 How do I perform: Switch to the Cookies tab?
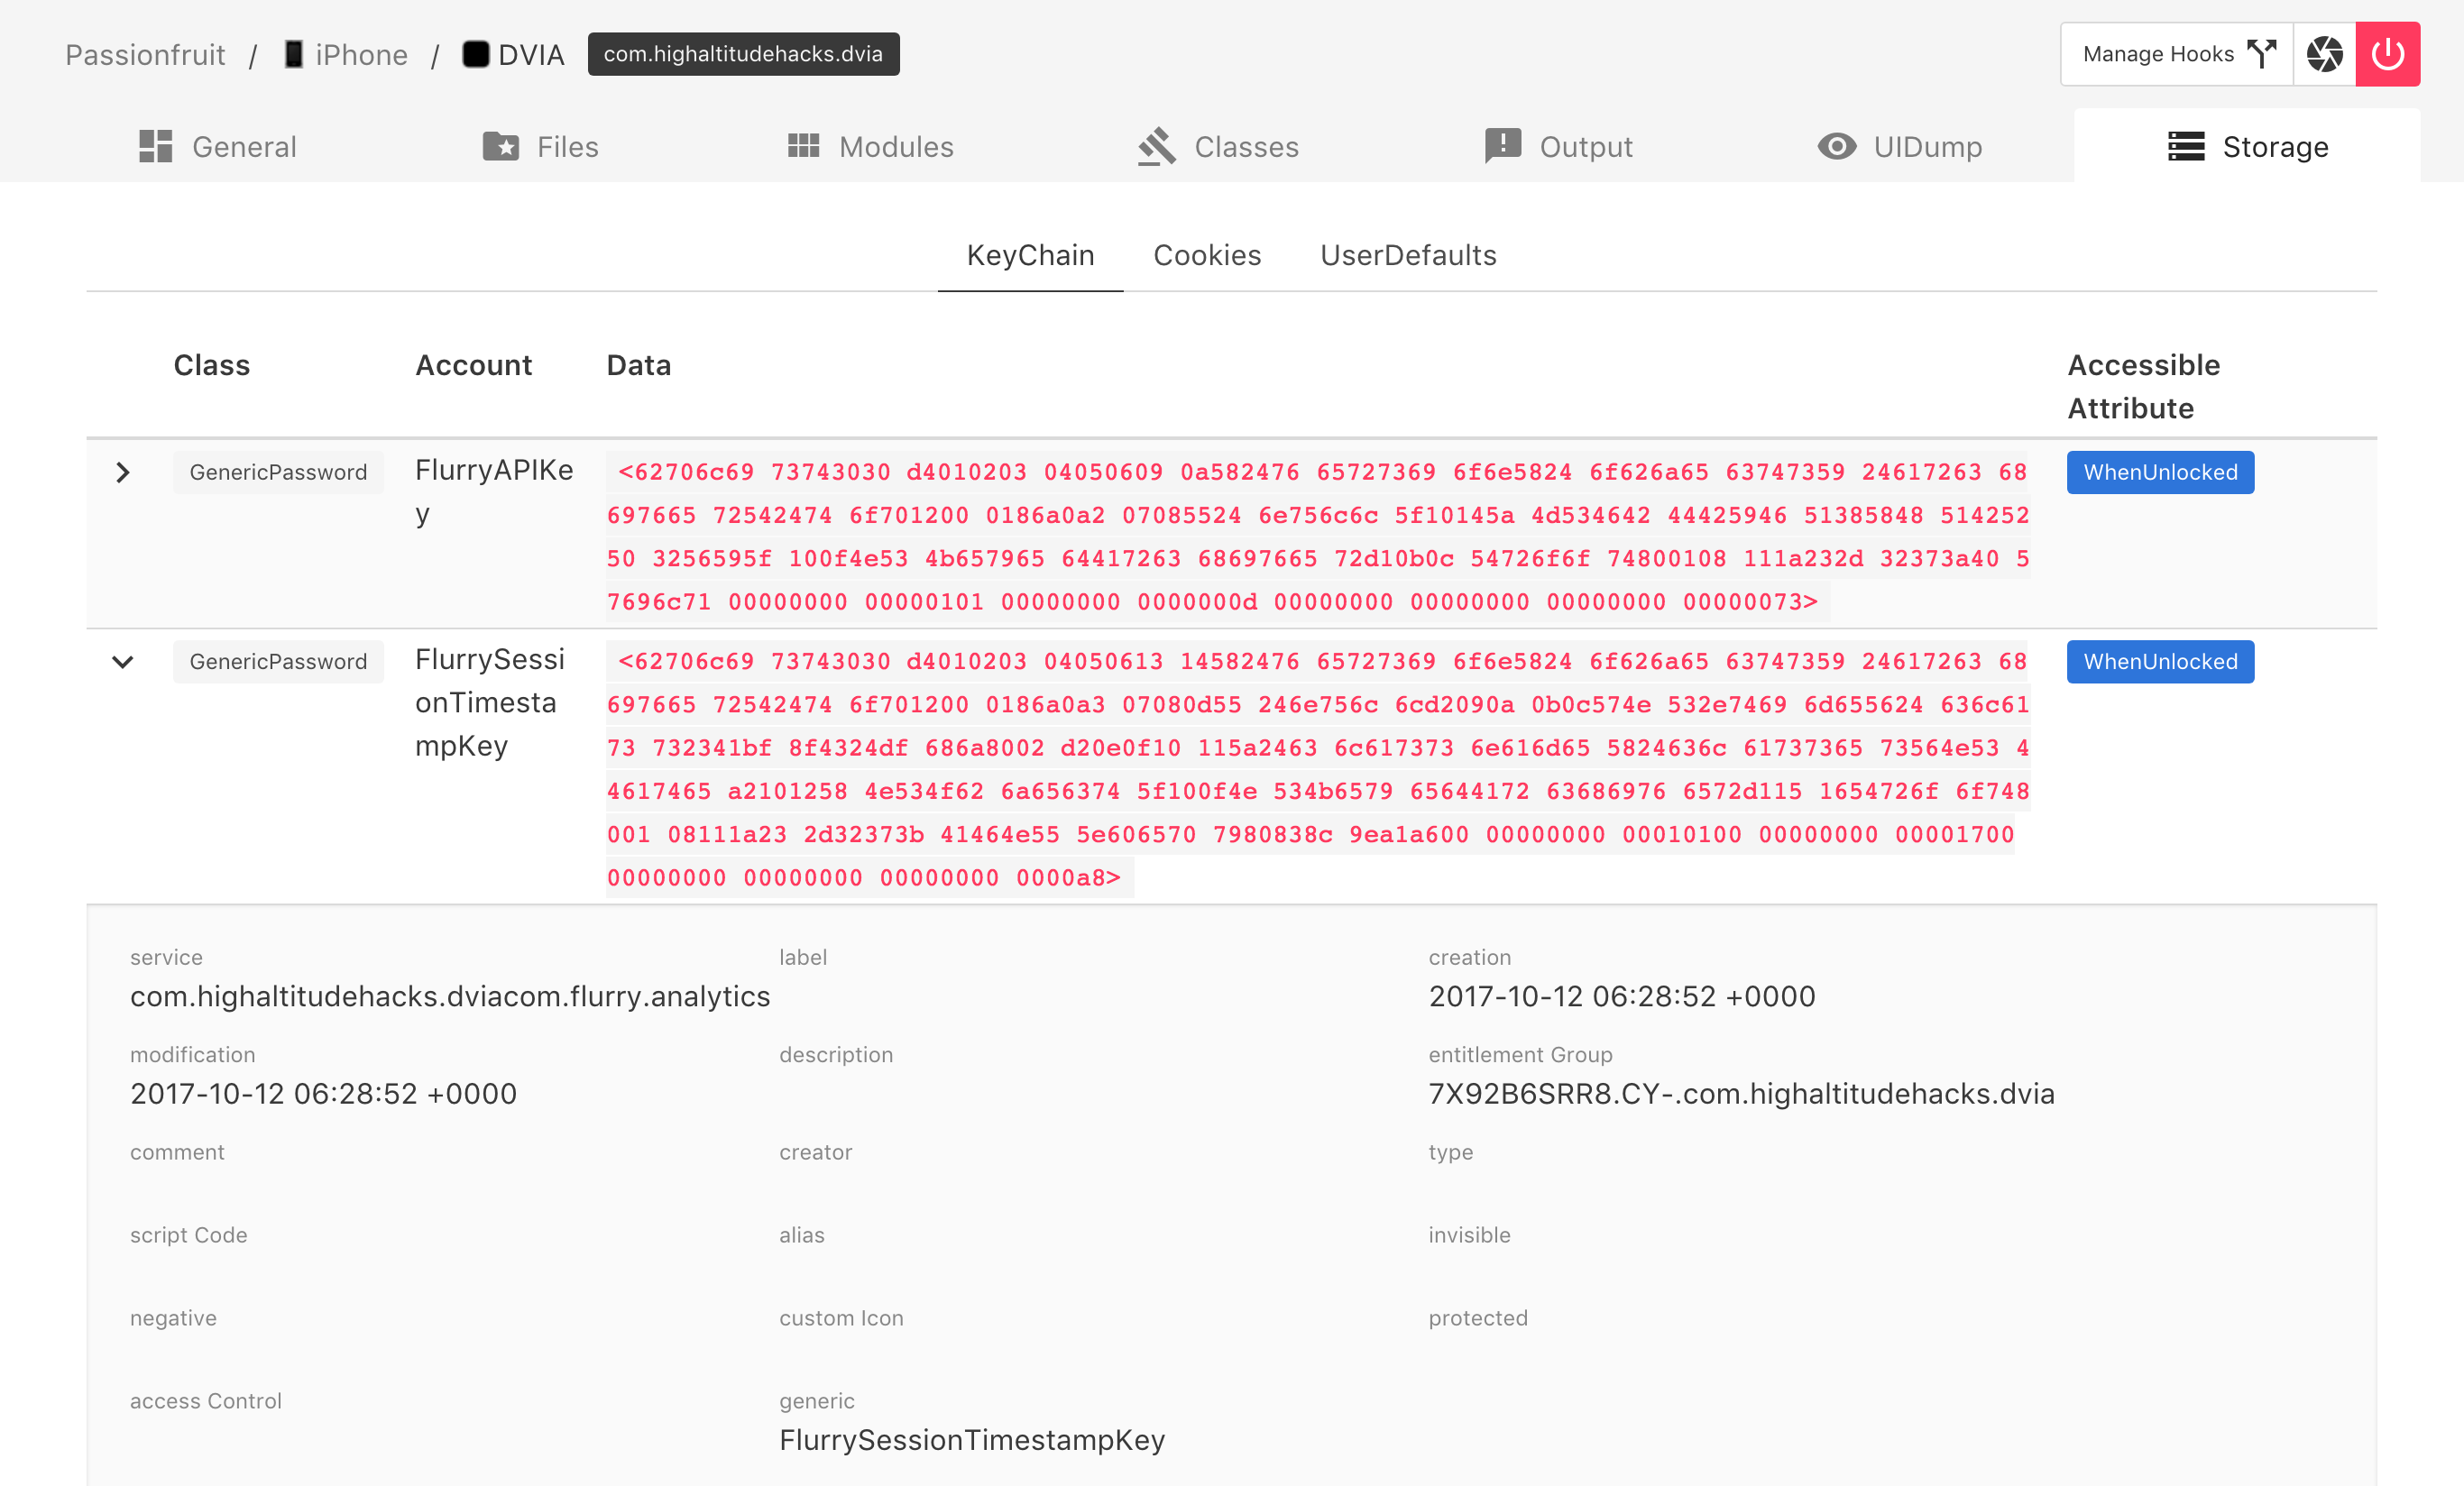point(1207,255)
